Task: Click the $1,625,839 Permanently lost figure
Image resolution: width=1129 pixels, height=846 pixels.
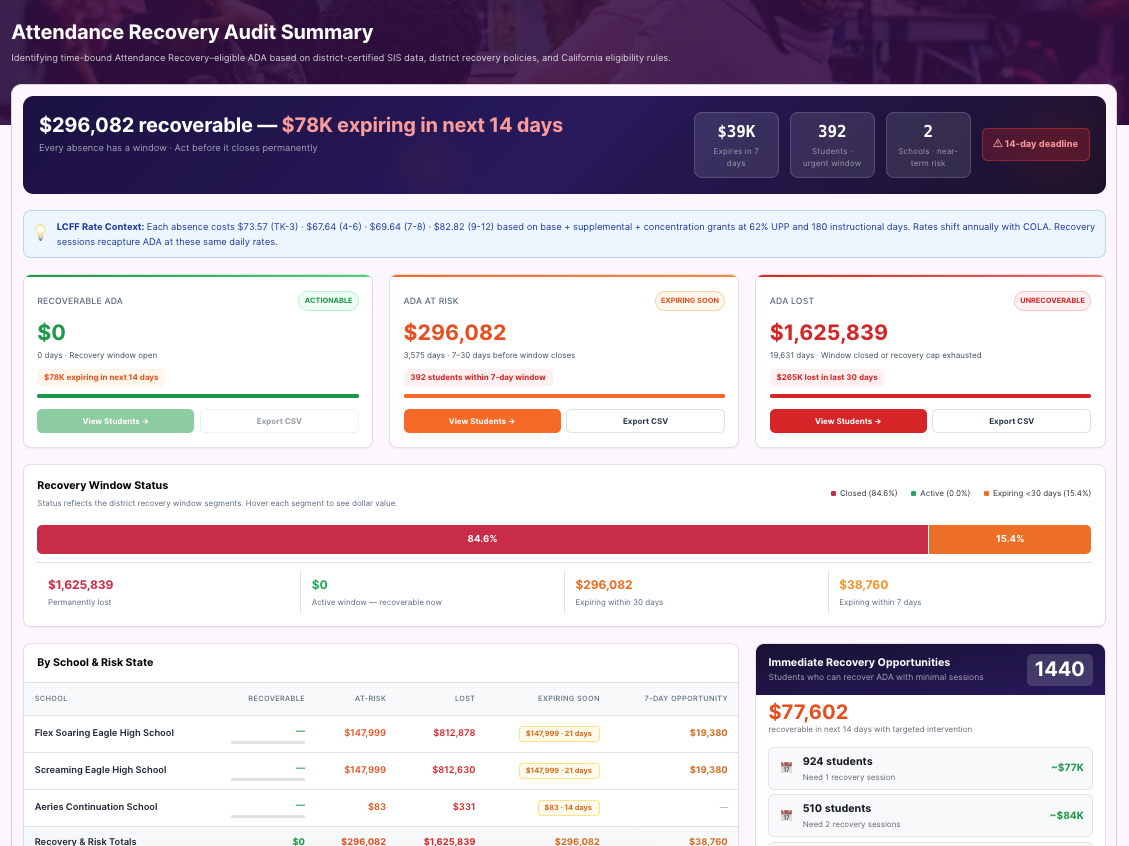Action: tap(81, 585)
